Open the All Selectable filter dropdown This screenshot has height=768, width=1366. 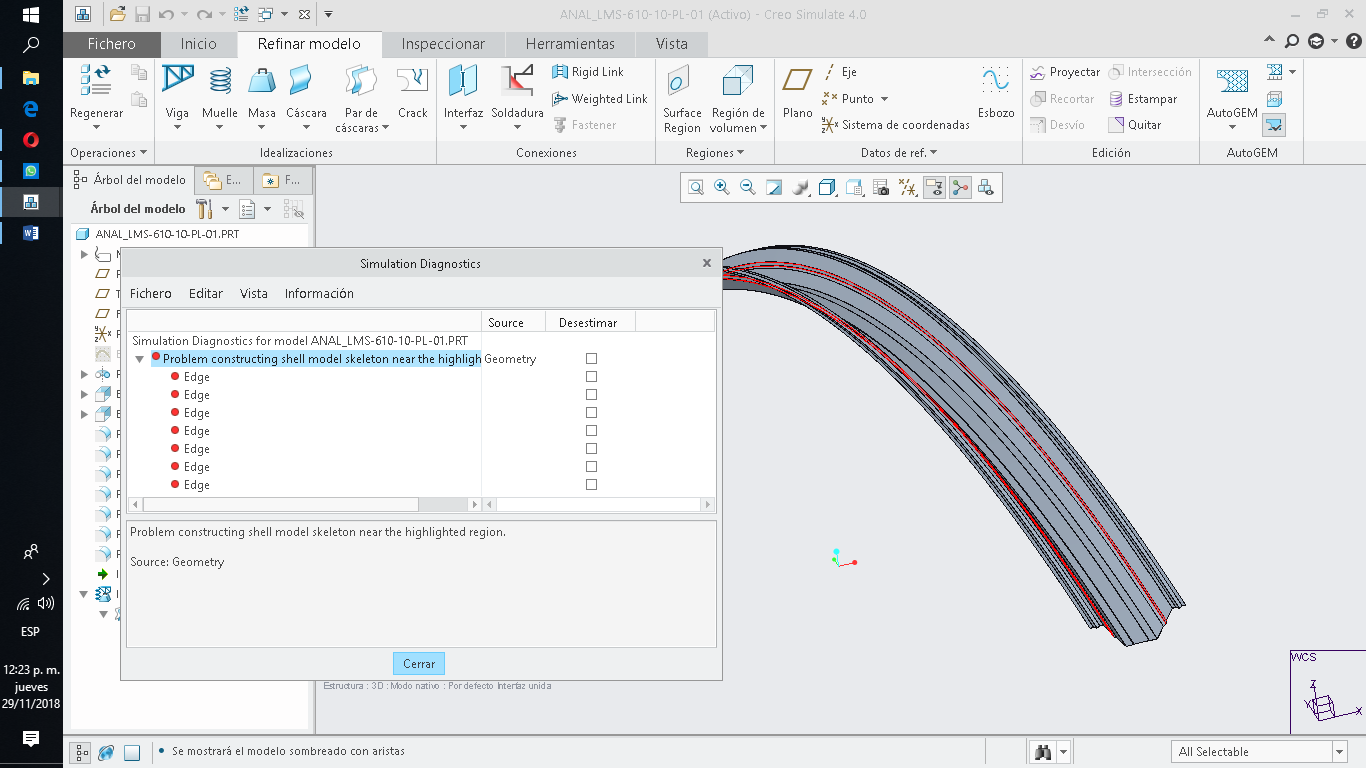point(1341,751)
